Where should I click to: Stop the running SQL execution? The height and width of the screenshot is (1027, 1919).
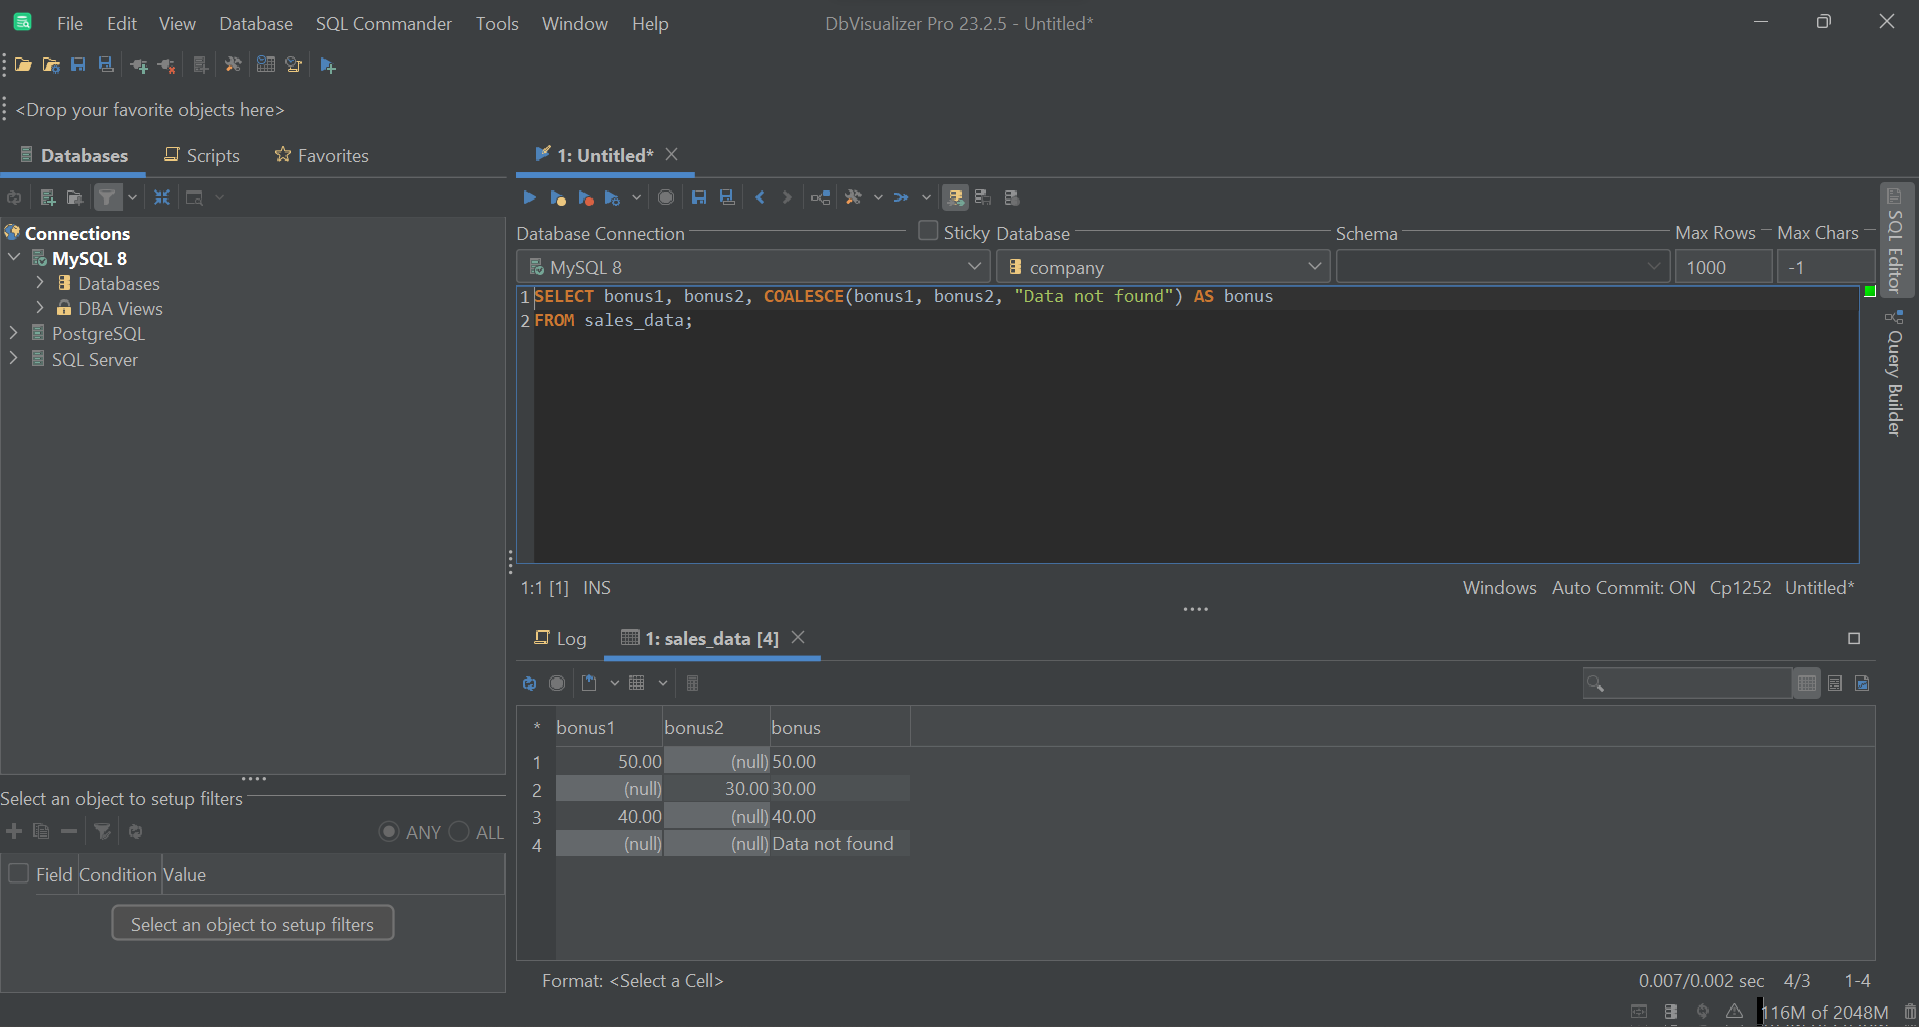click(666, 197)
